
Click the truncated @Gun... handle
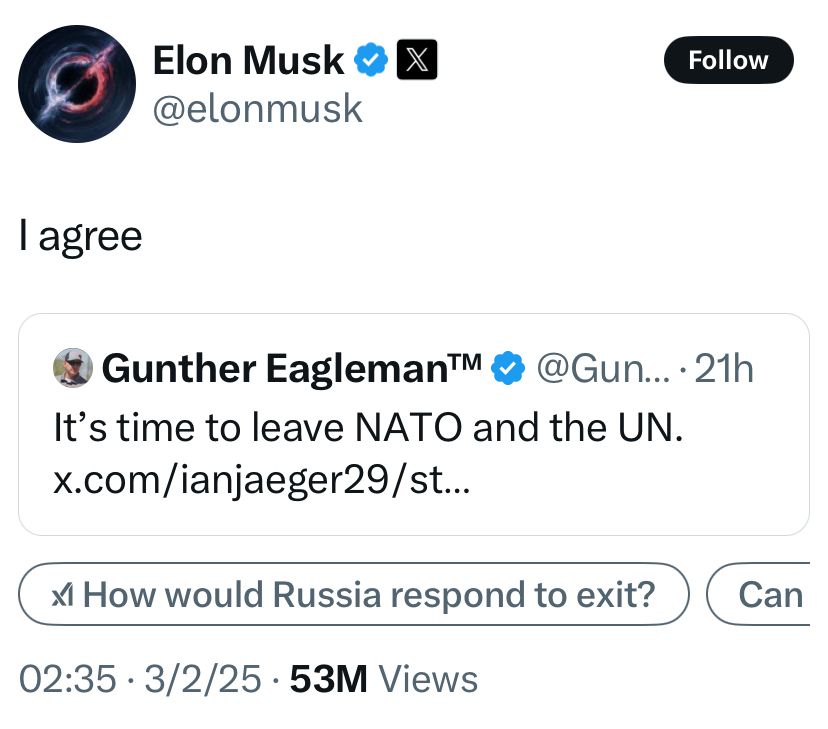(604, 368)
